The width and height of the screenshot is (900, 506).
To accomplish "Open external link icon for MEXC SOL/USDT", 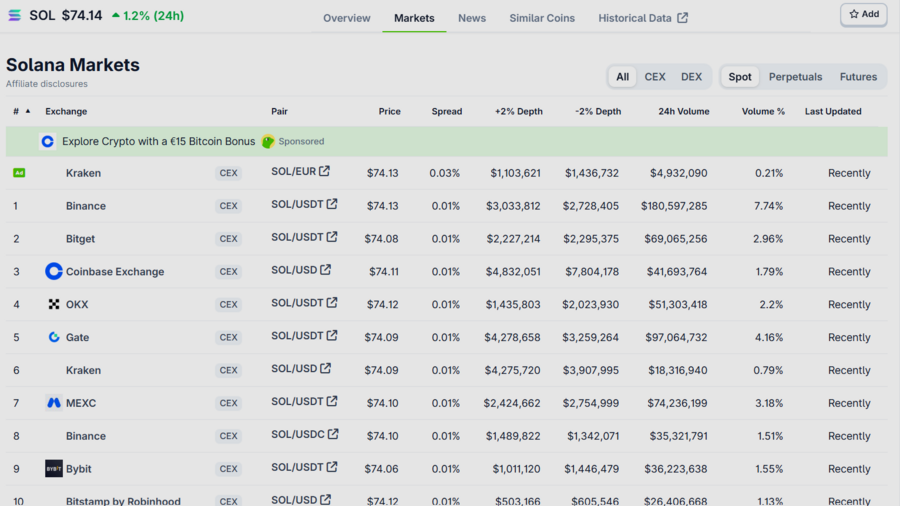I will click(x=332, y=401).
